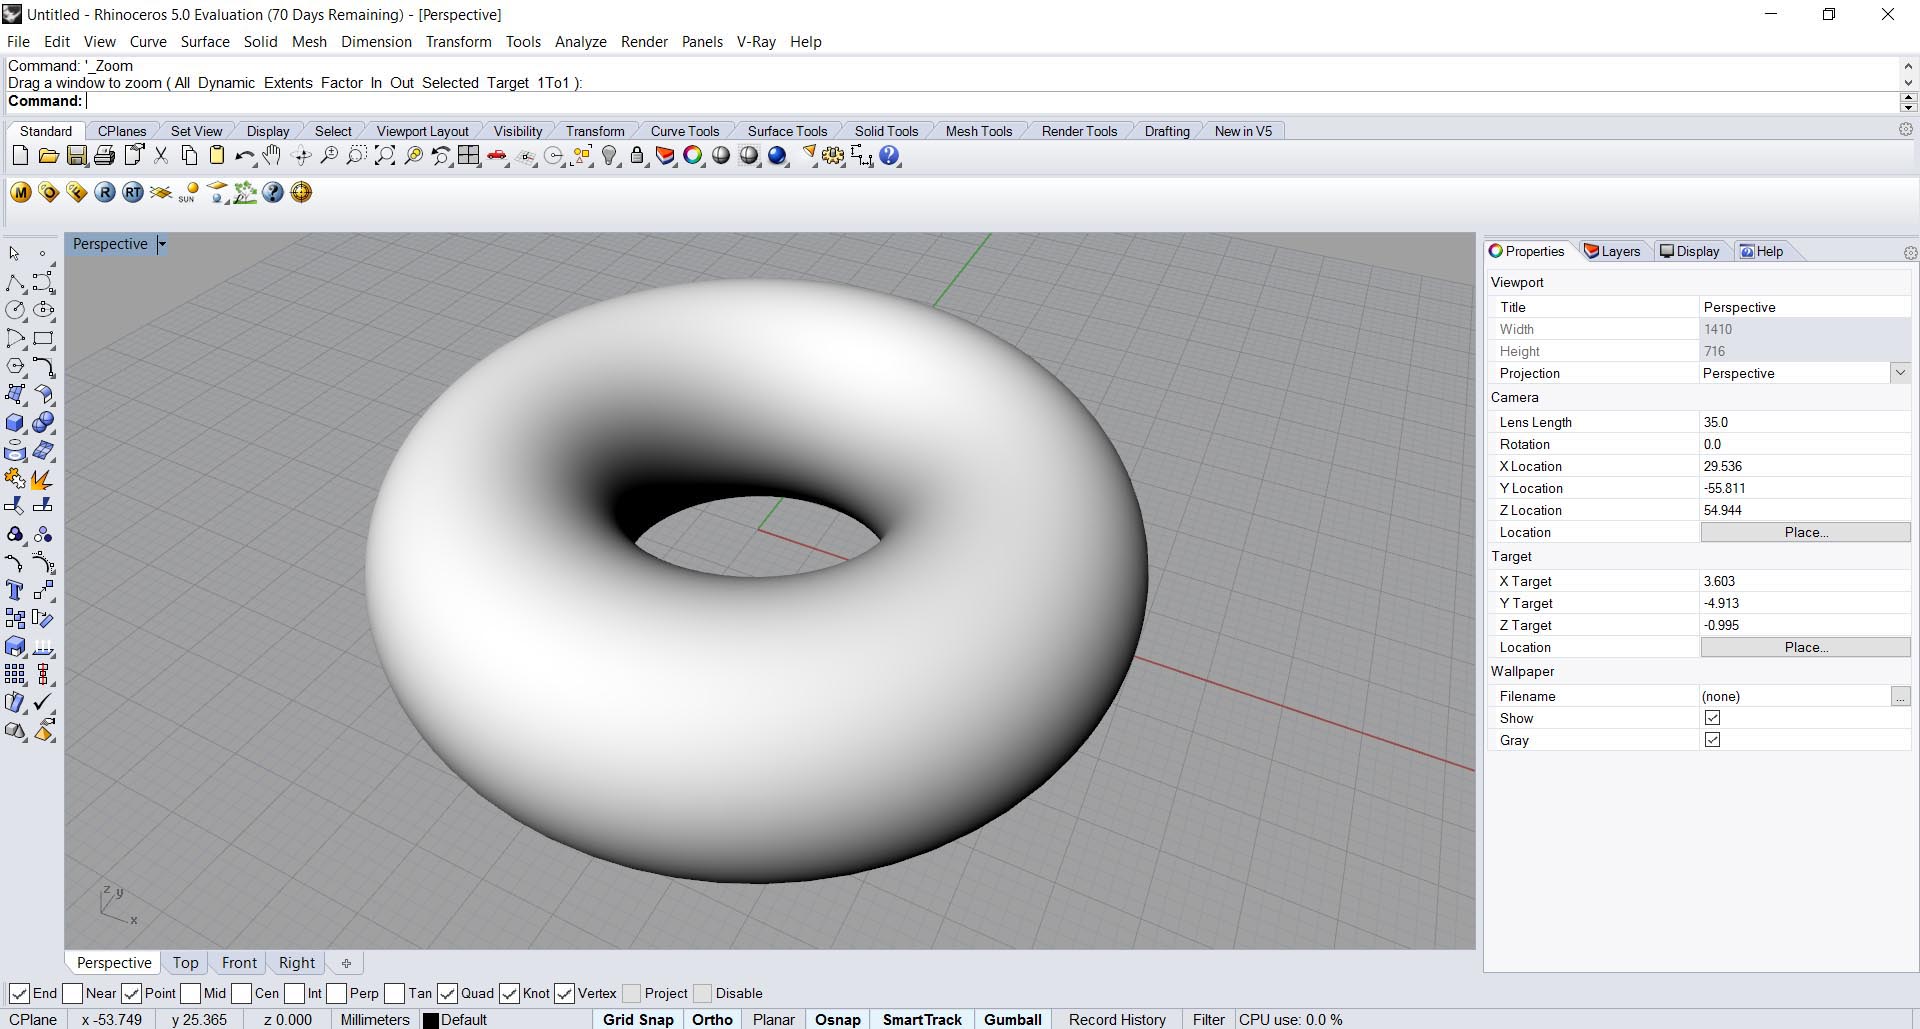1920x1029 pixels.
Task: Toggle the End osnap checkbox
Action: coord(19,993)
